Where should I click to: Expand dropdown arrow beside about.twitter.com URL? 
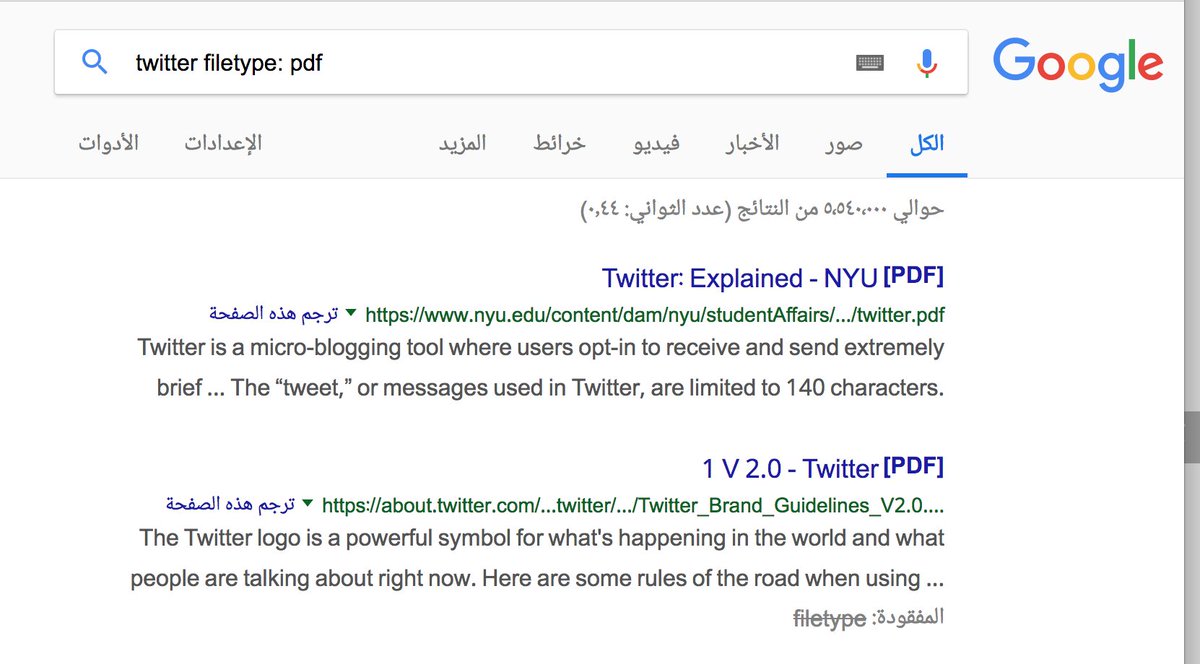tap(308, 503)
